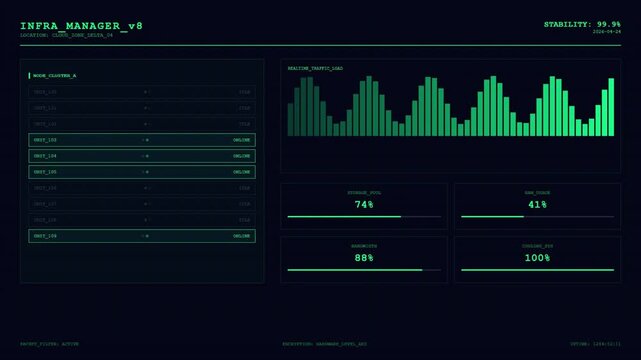Click the 41% RAM usage value
Screen dimensions: 641x360
tap(538, 204)
